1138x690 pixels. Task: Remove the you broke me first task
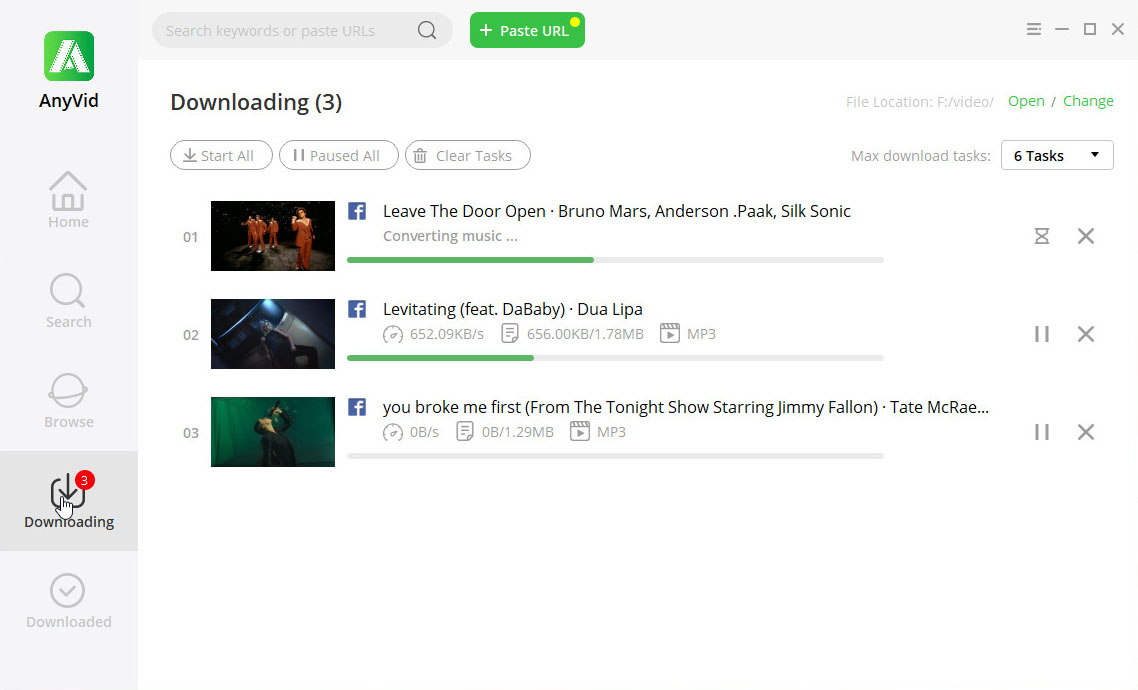click(1086, 432)
